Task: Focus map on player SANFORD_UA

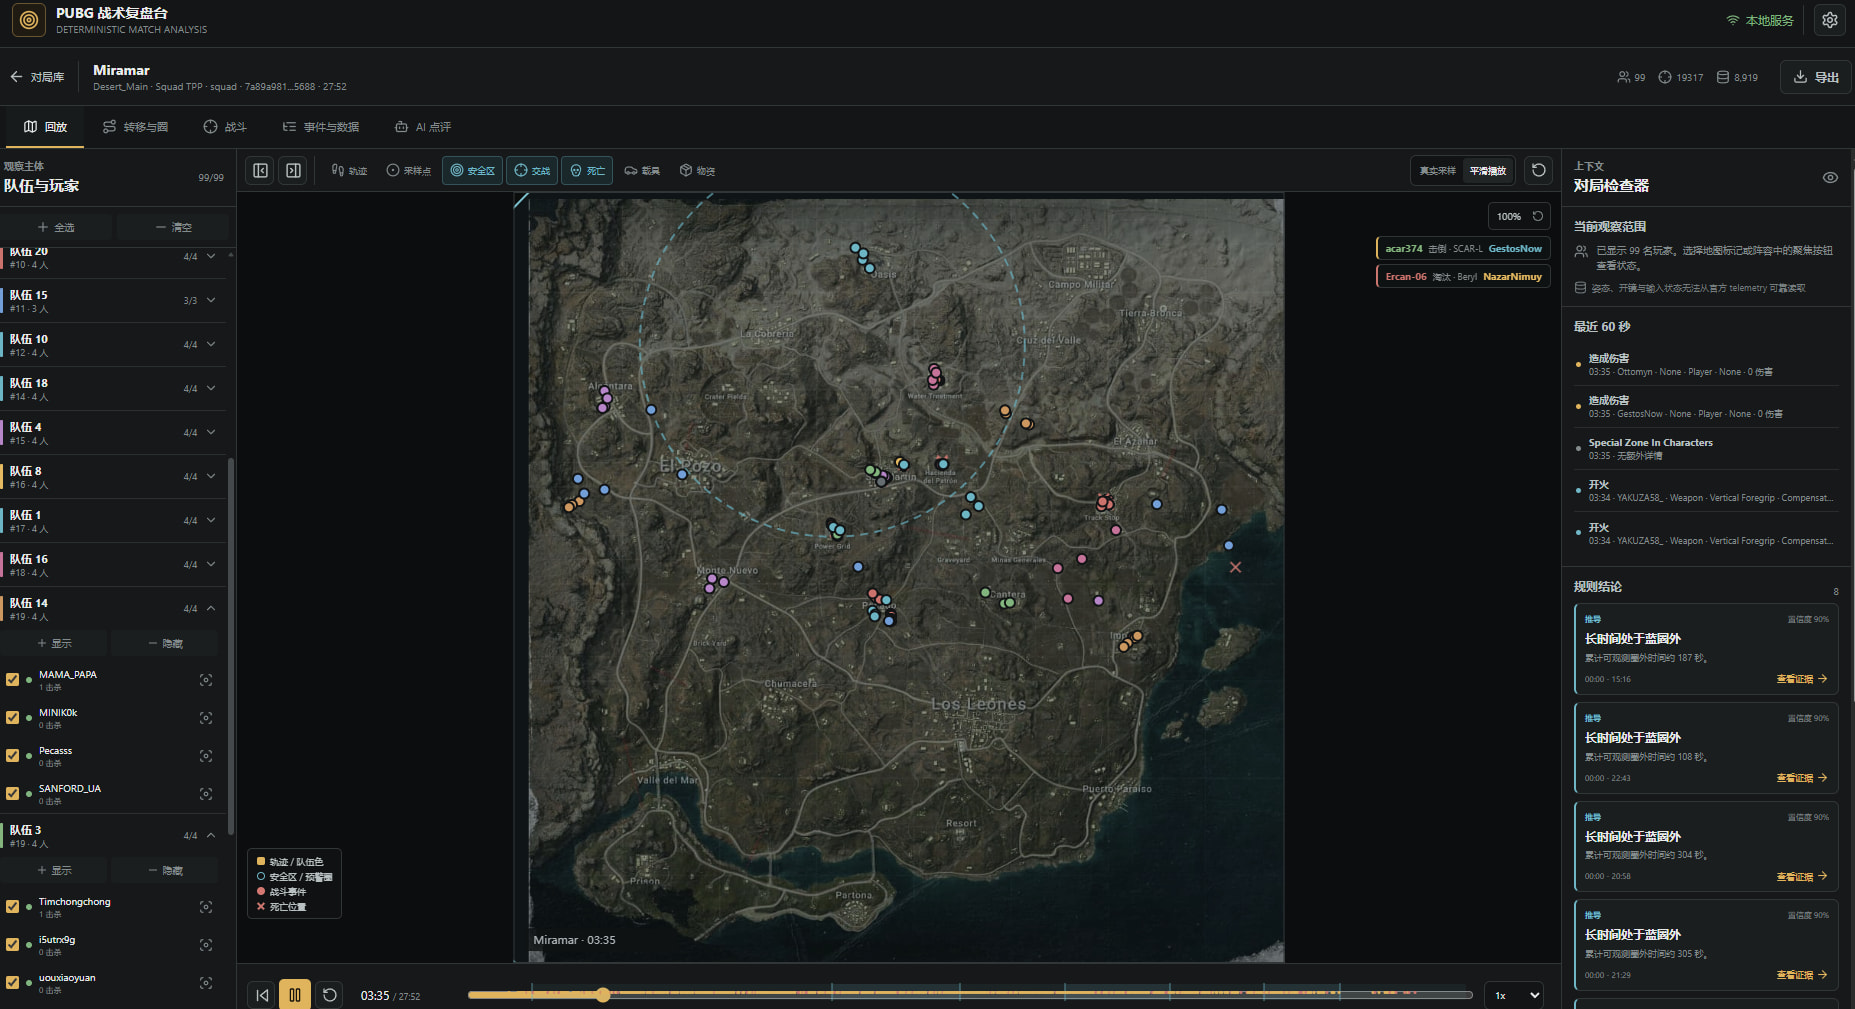Action: click(206, 794)
